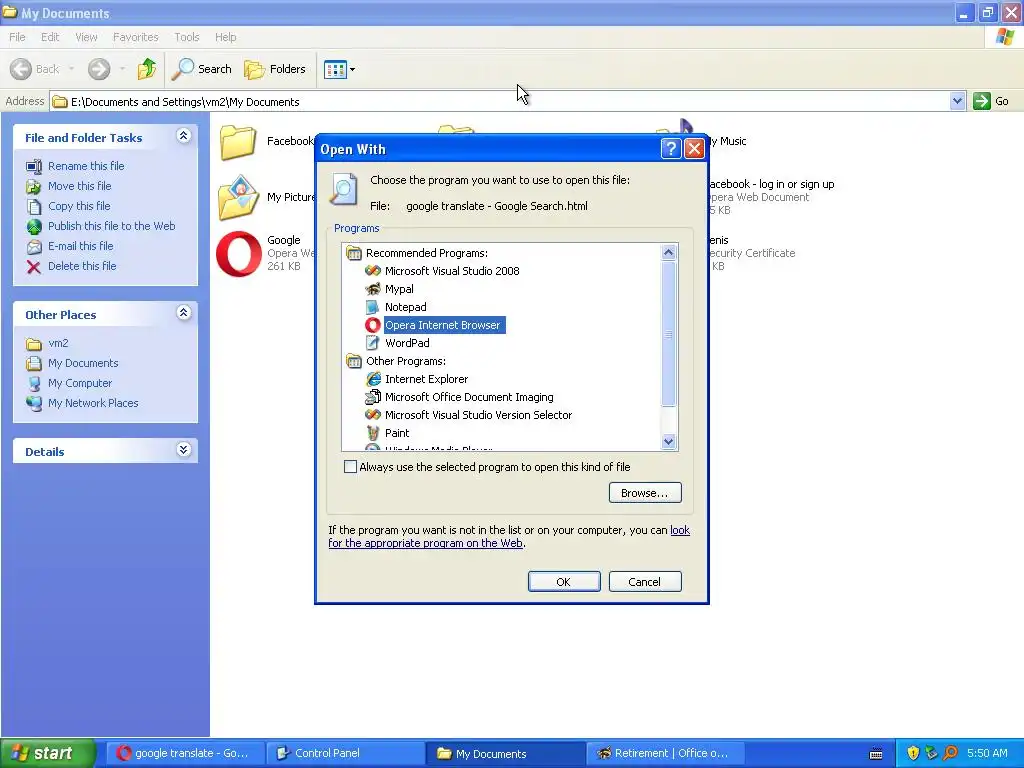Switch to Retirement Office taskbar window
The width and height of the screenshot is (1024, 768).
[665, 753]
